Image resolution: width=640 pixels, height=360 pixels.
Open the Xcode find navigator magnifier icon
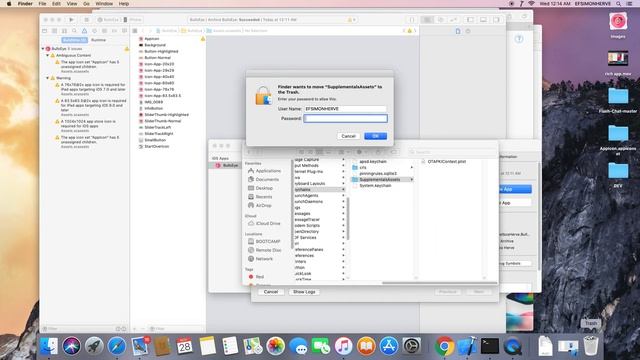point(74,31)
